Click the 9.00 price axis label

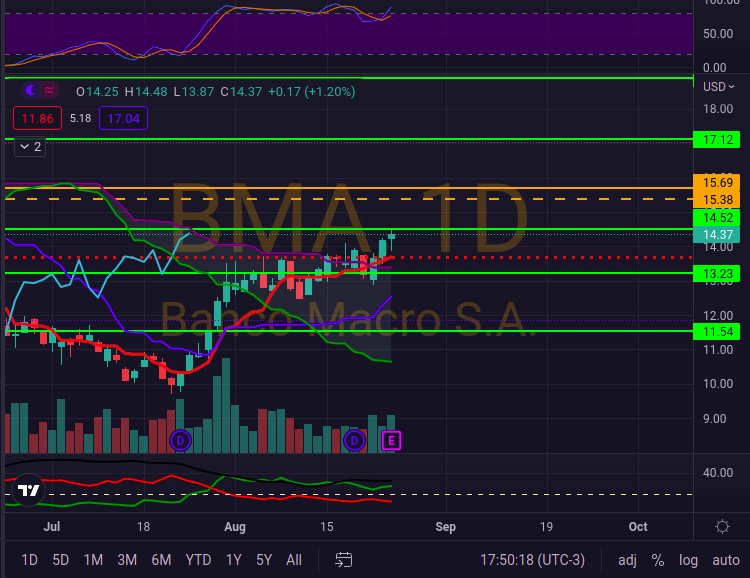(715, 419)
